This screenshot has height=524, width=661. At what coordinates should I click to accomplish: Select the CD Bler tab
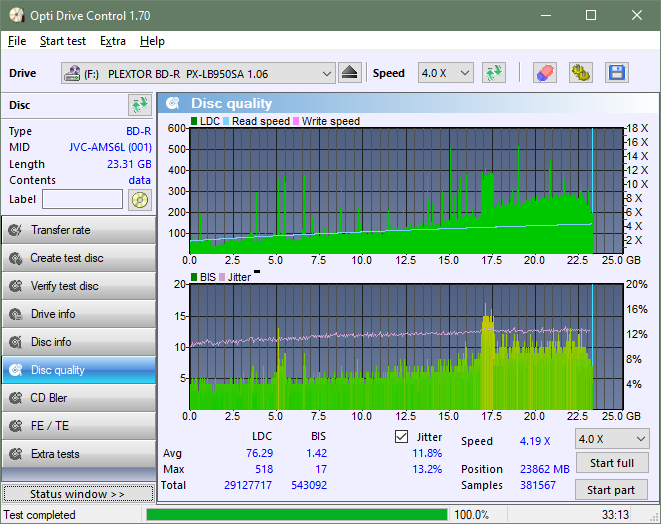coord(79,398)
